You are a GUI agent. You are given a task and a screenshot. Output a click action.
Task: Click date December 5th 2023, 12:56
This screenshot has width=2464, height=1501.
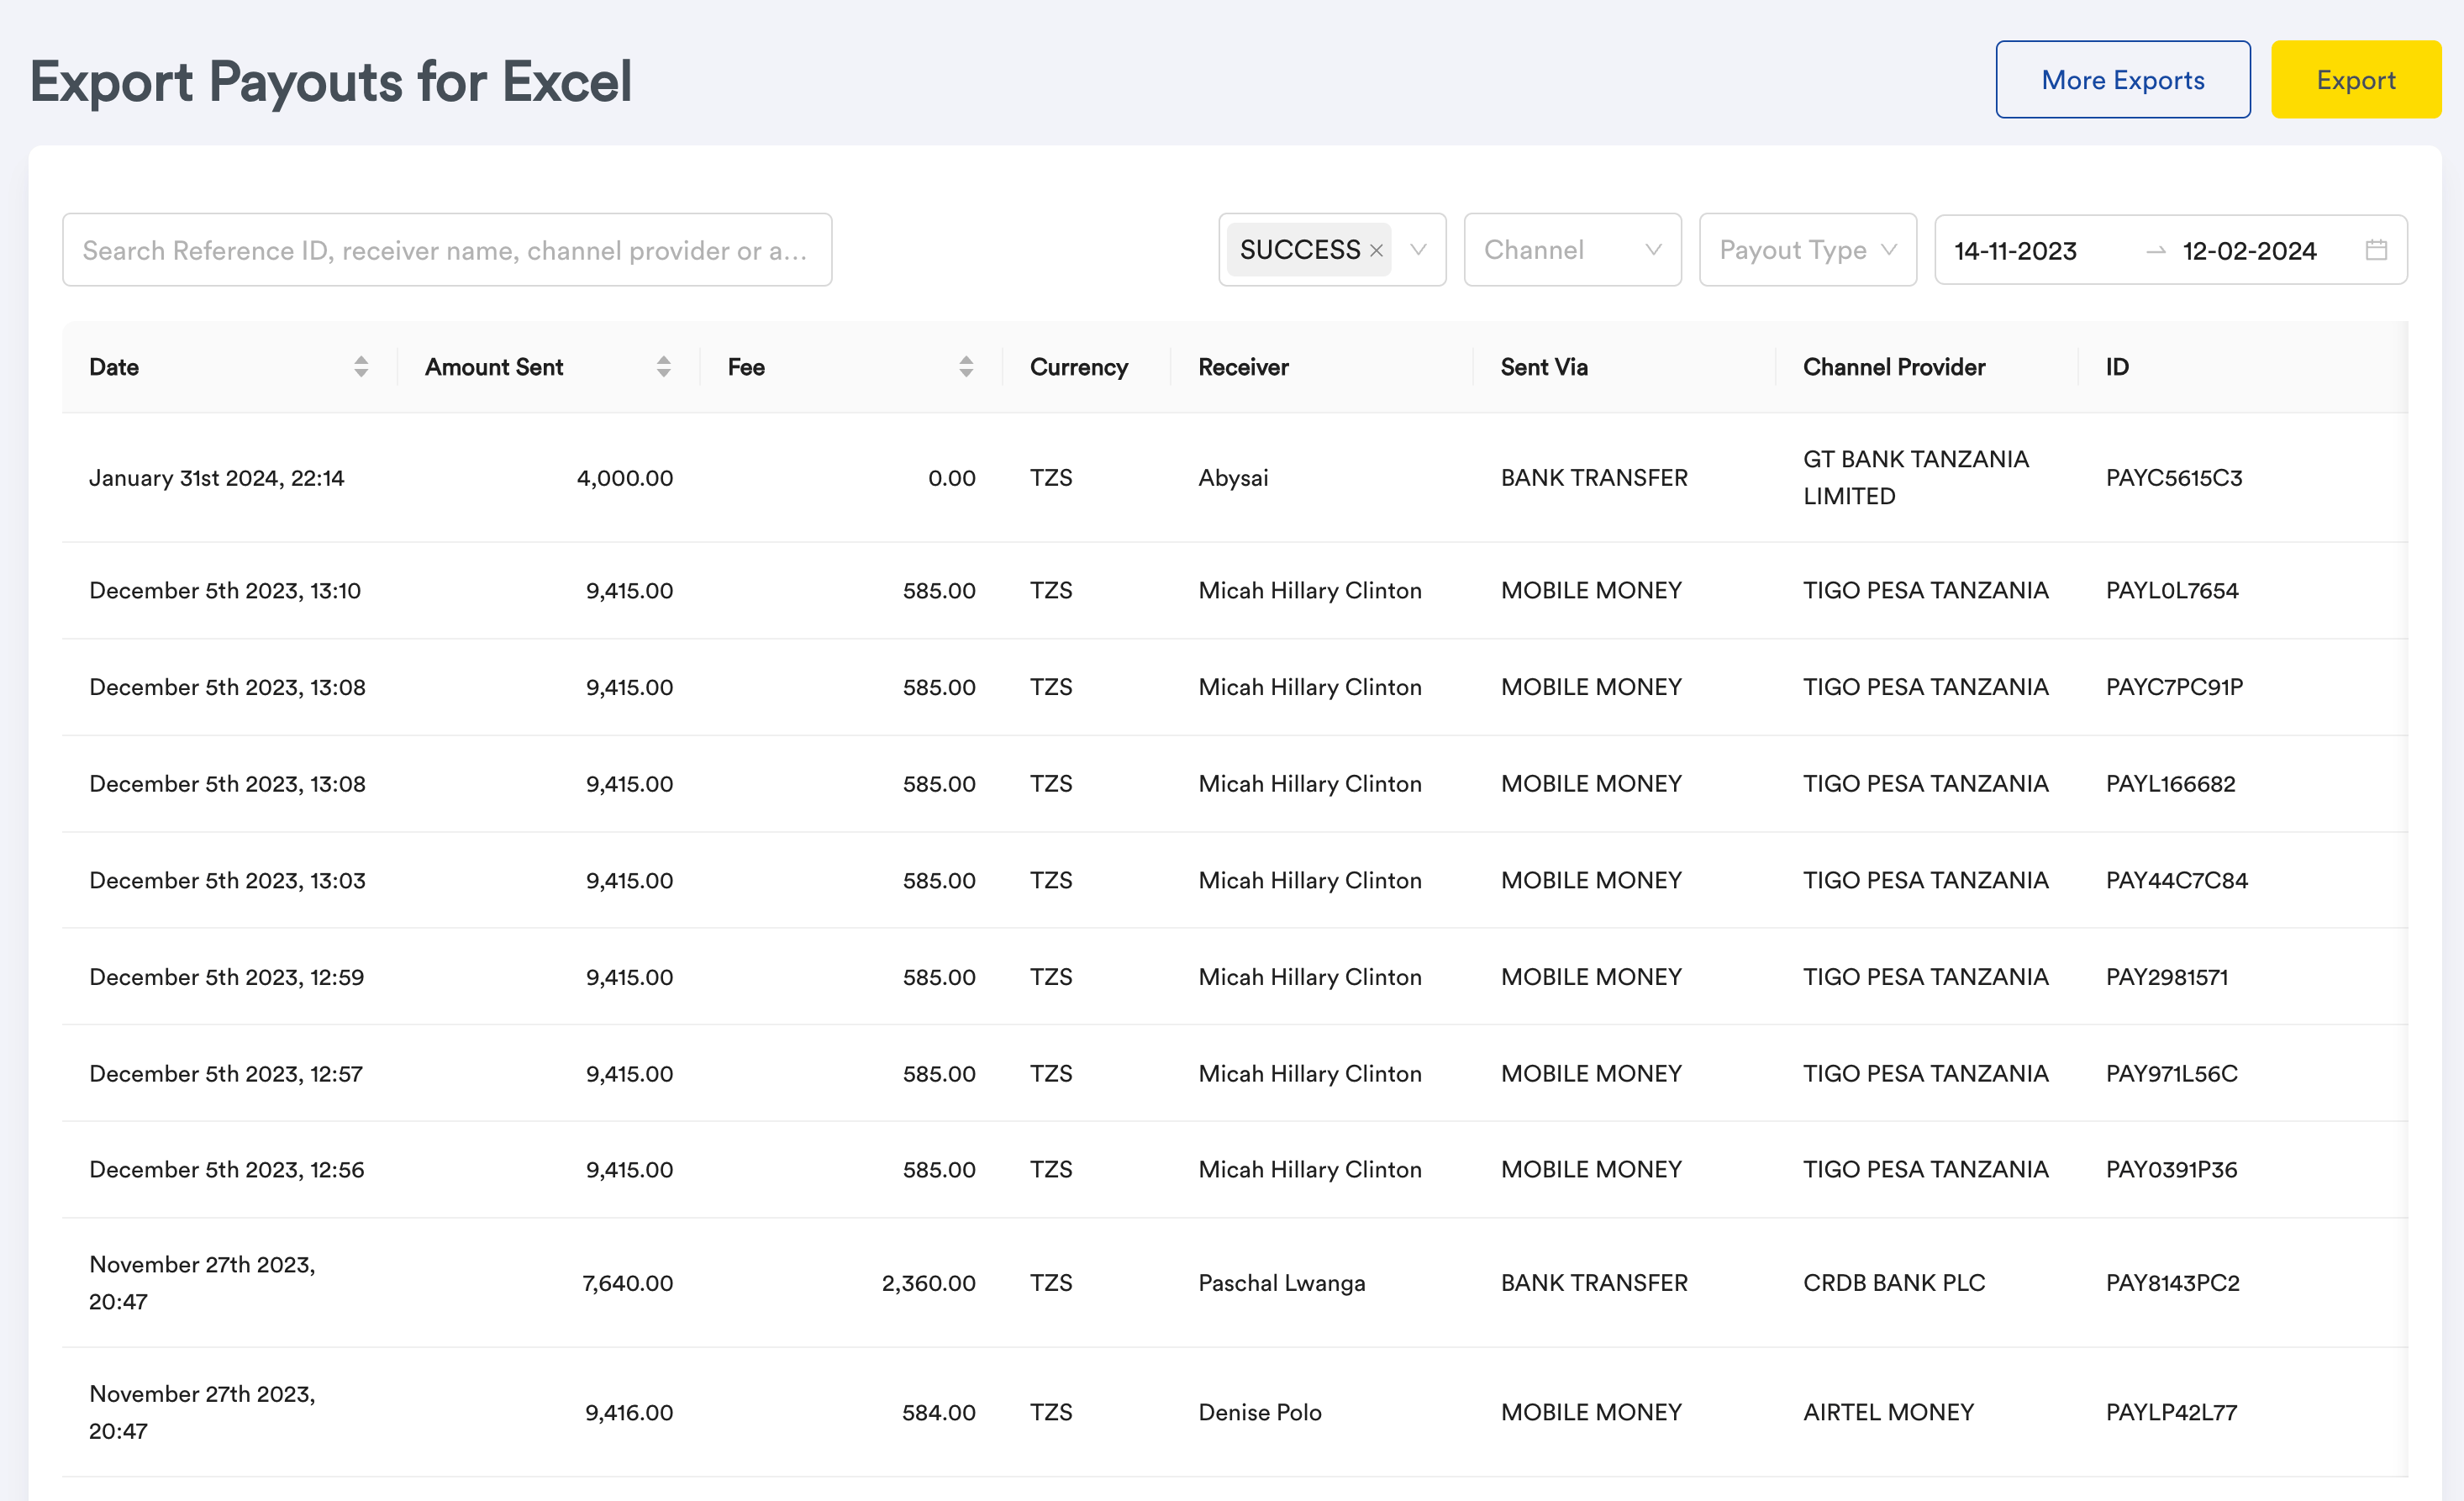click(x=226, y=1170)
